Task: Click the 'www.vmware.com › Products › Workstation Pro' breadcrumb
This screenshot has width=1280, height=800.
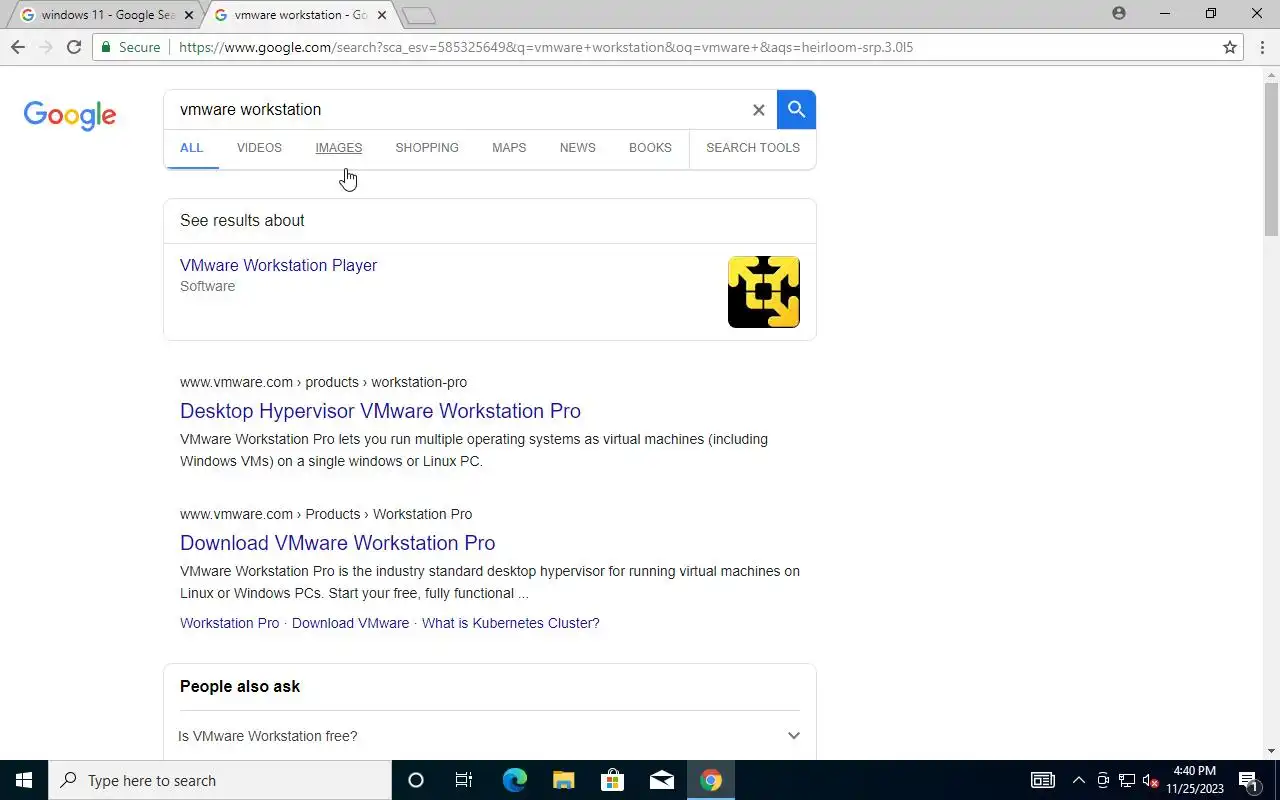Action: pyautogui.click(x=326, y=514)
